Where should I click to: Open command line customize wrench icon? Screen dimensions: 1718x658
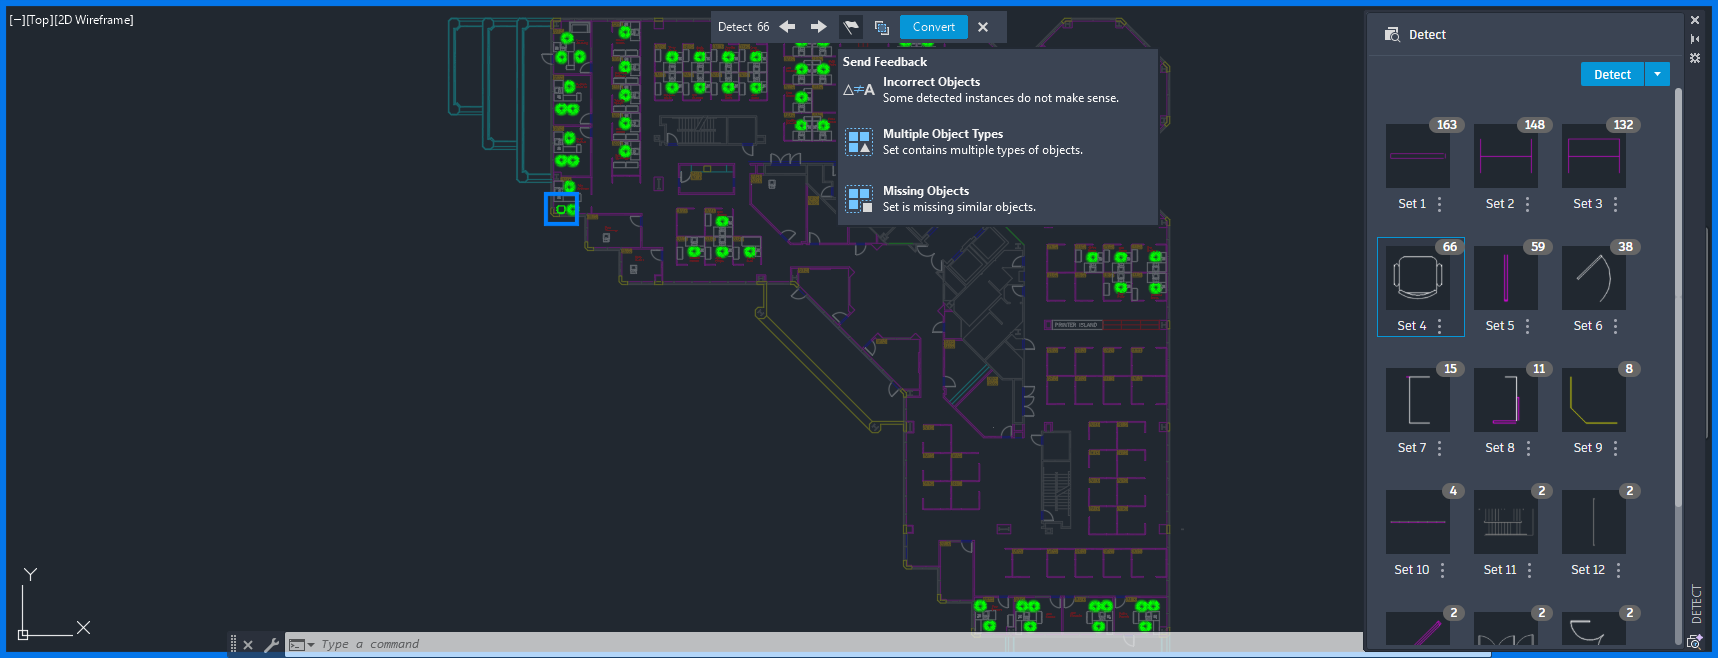pos(271,645)
